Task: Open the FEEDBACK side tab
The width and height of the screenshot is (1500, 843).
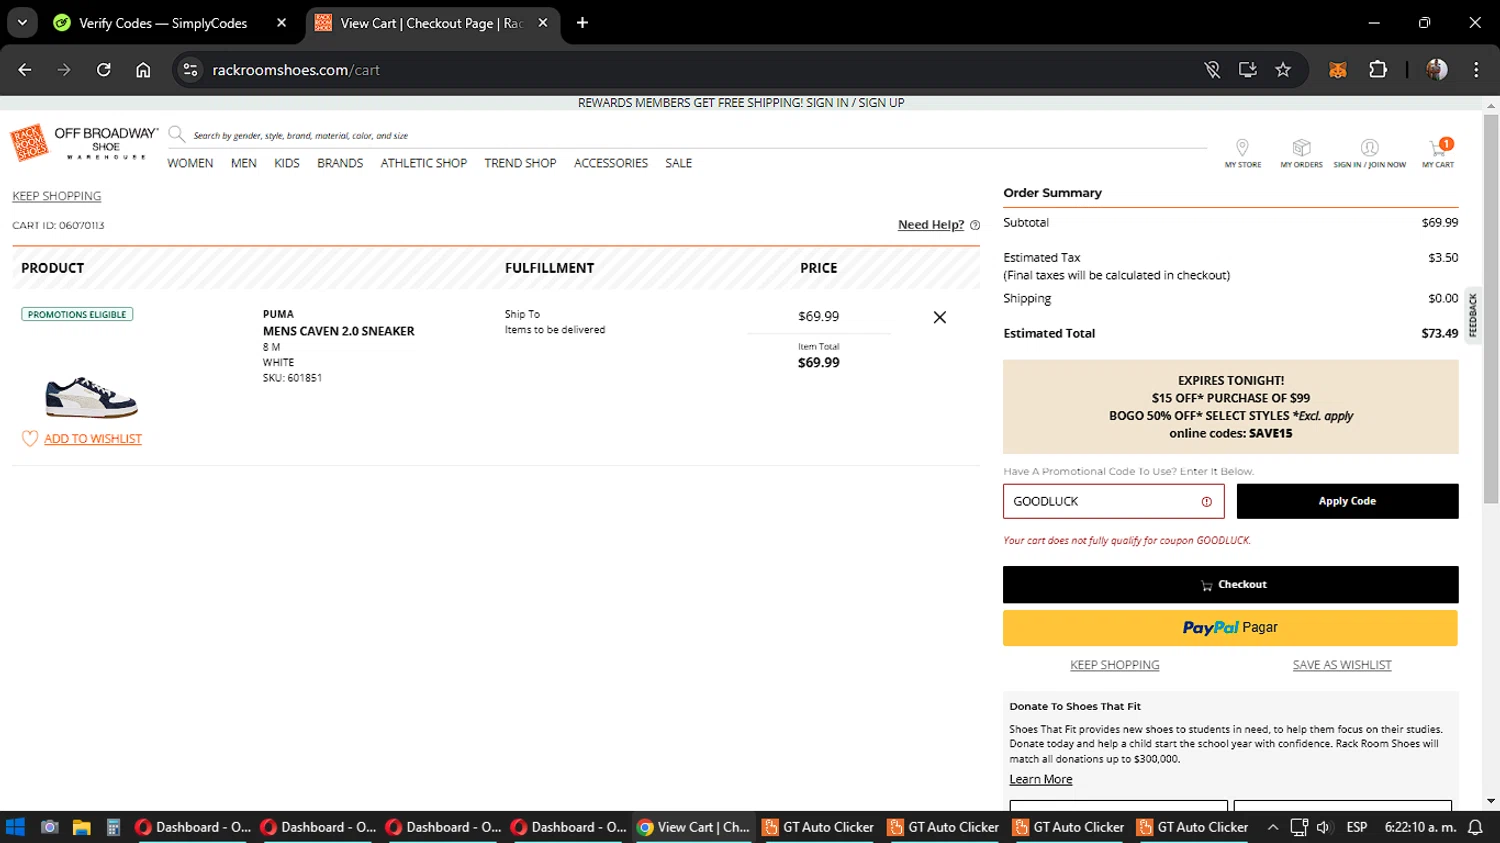Action: [1472, 315]
